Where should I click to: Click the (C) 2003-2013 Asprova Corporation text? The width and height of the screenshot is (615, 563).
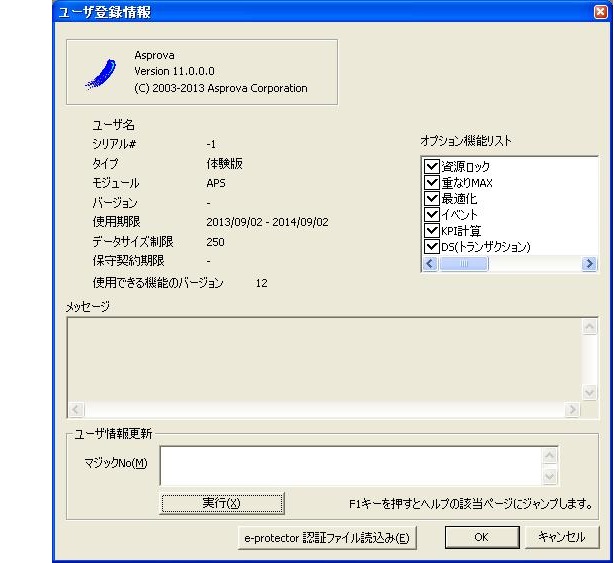click(221, 88)
